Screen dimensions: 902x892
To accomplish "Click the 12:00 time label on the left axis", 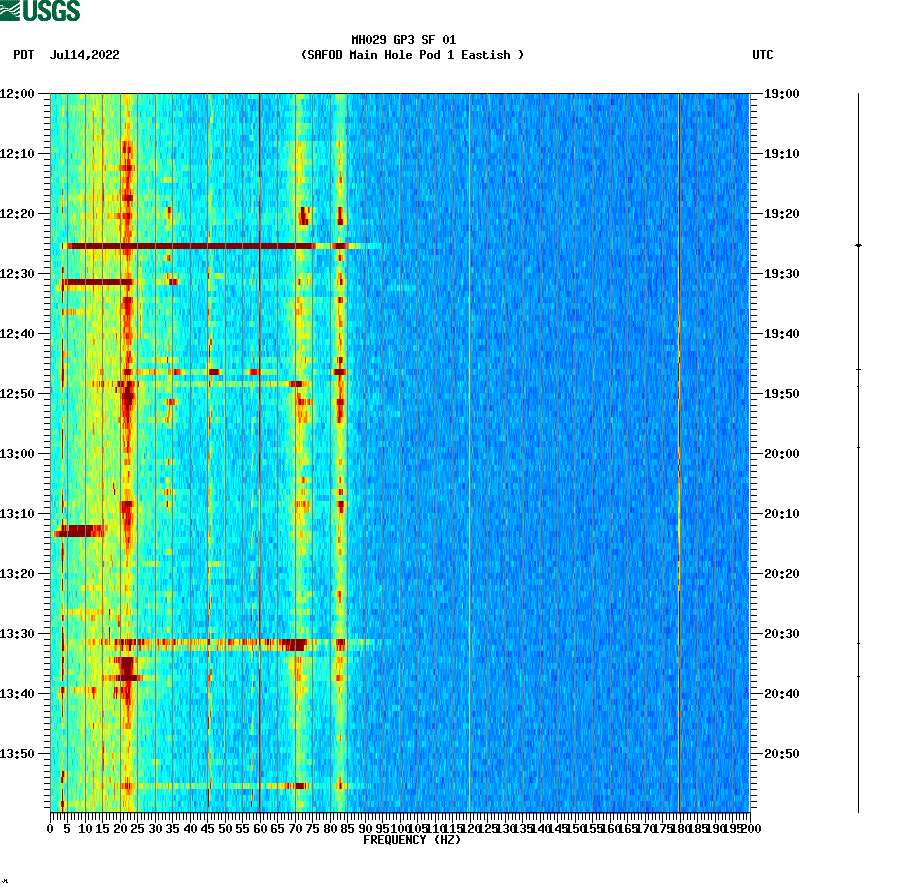I will point(18,94).
